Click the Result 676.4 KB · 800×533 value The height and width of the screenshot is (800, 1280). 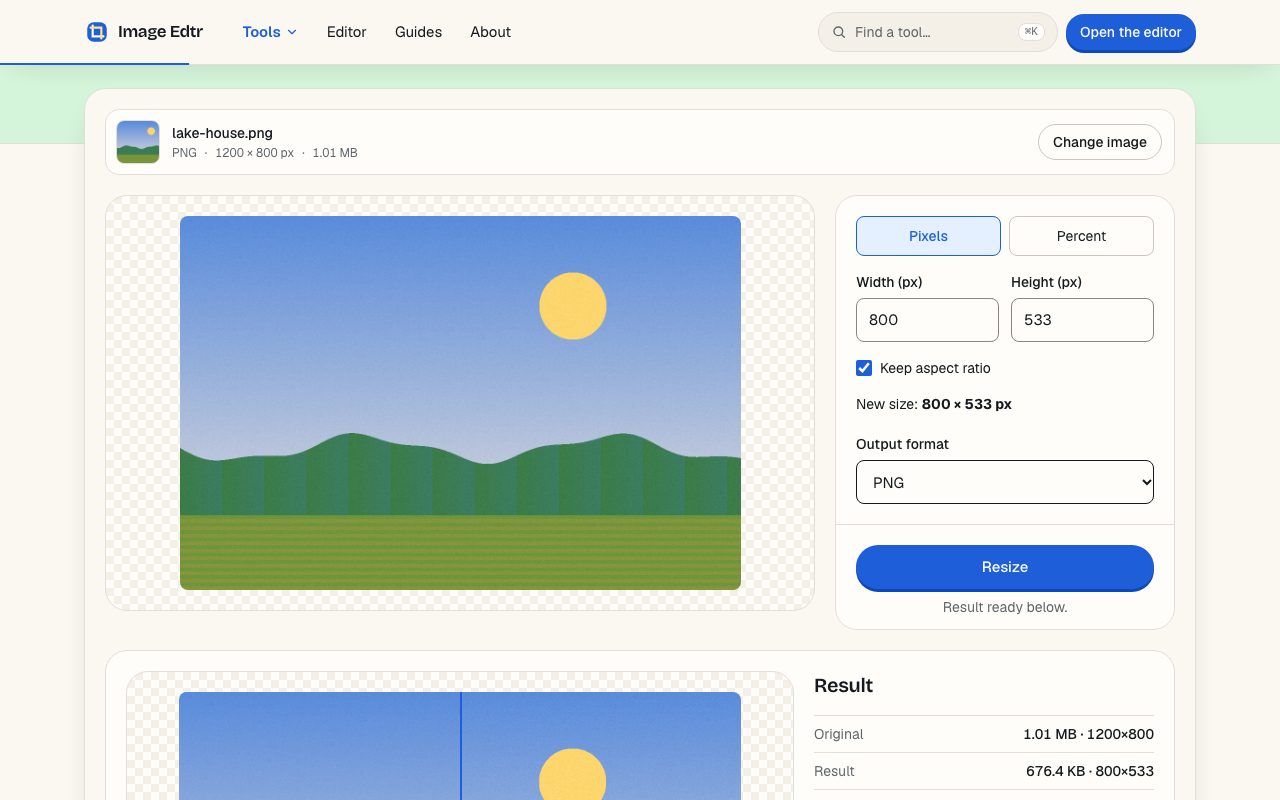pos(1090,771)
